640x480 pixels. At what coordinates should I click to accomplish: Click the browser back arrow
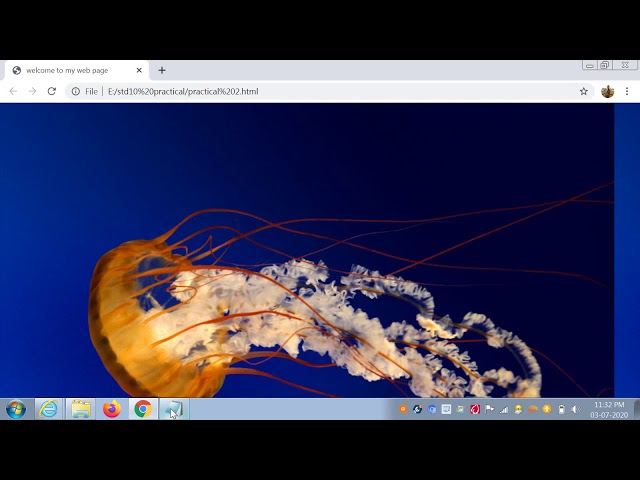coord(13,91)
